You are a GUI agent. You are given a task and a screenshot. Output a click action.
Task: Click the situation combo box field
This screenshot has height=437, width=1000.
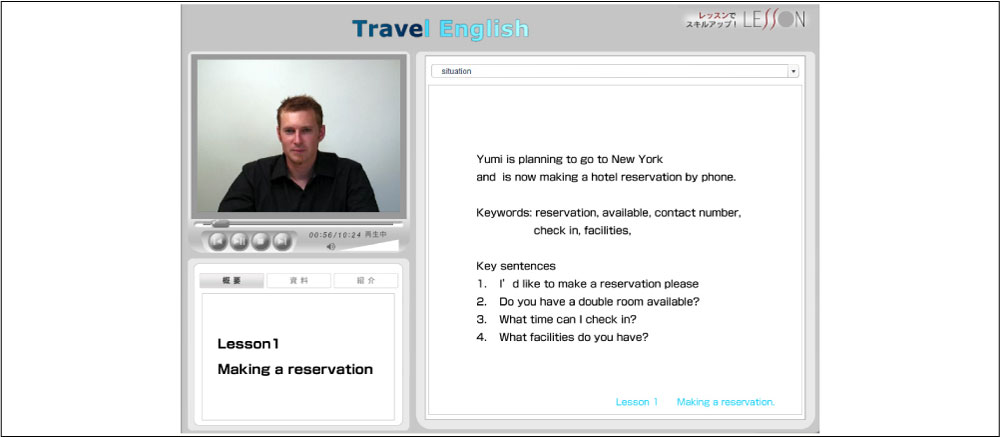click(x=615, y=71)
